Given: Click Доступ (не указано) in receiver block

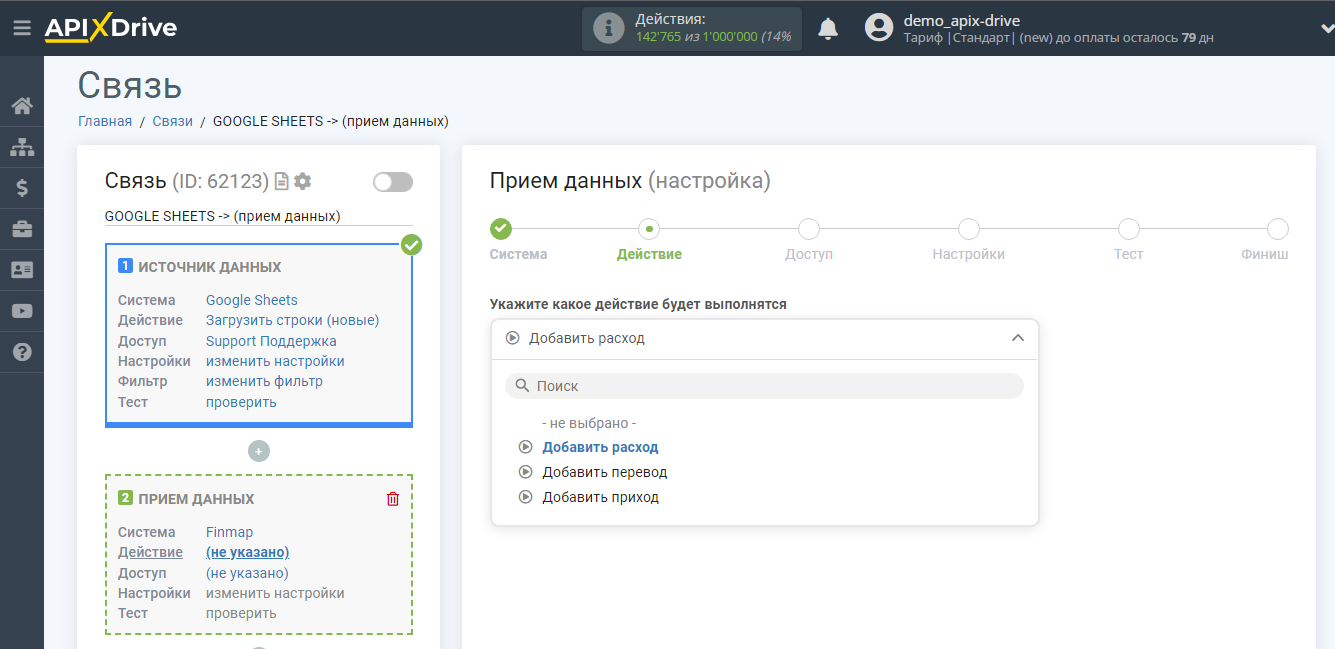Looking at the screenshot, I should tap(247, 573).
